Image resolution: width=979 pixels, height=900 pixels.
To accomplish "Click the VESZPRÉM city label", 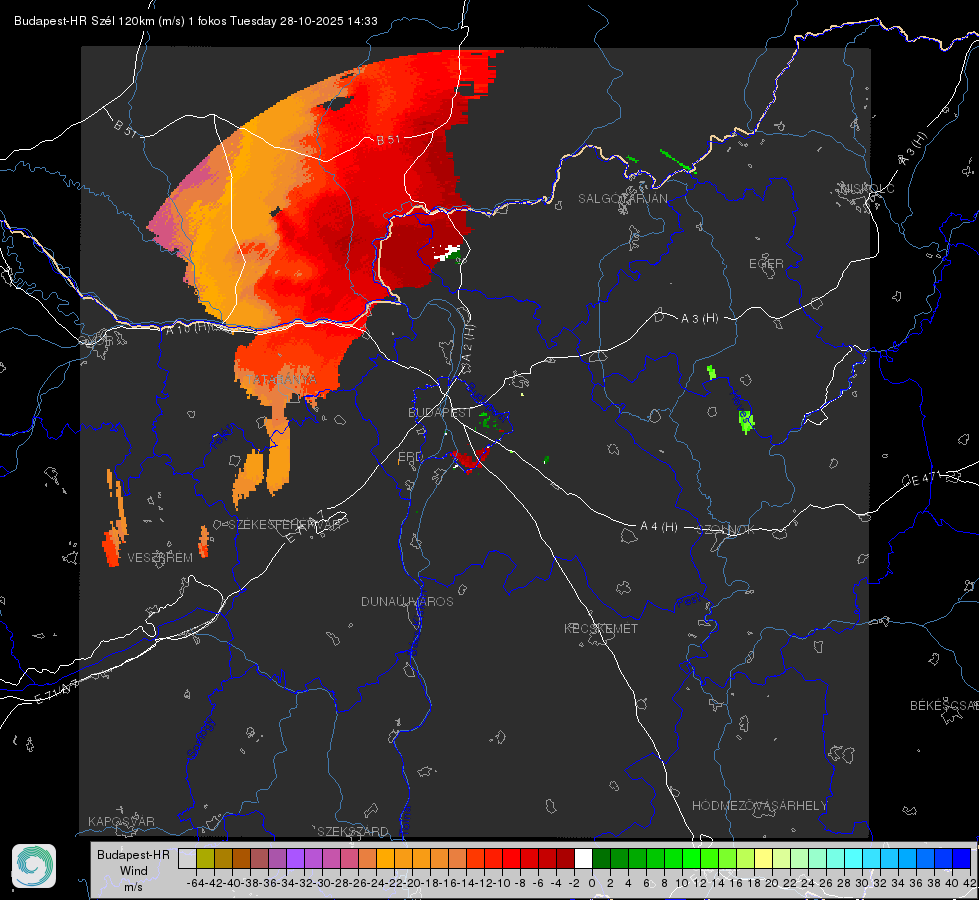I will coord(160,558).
